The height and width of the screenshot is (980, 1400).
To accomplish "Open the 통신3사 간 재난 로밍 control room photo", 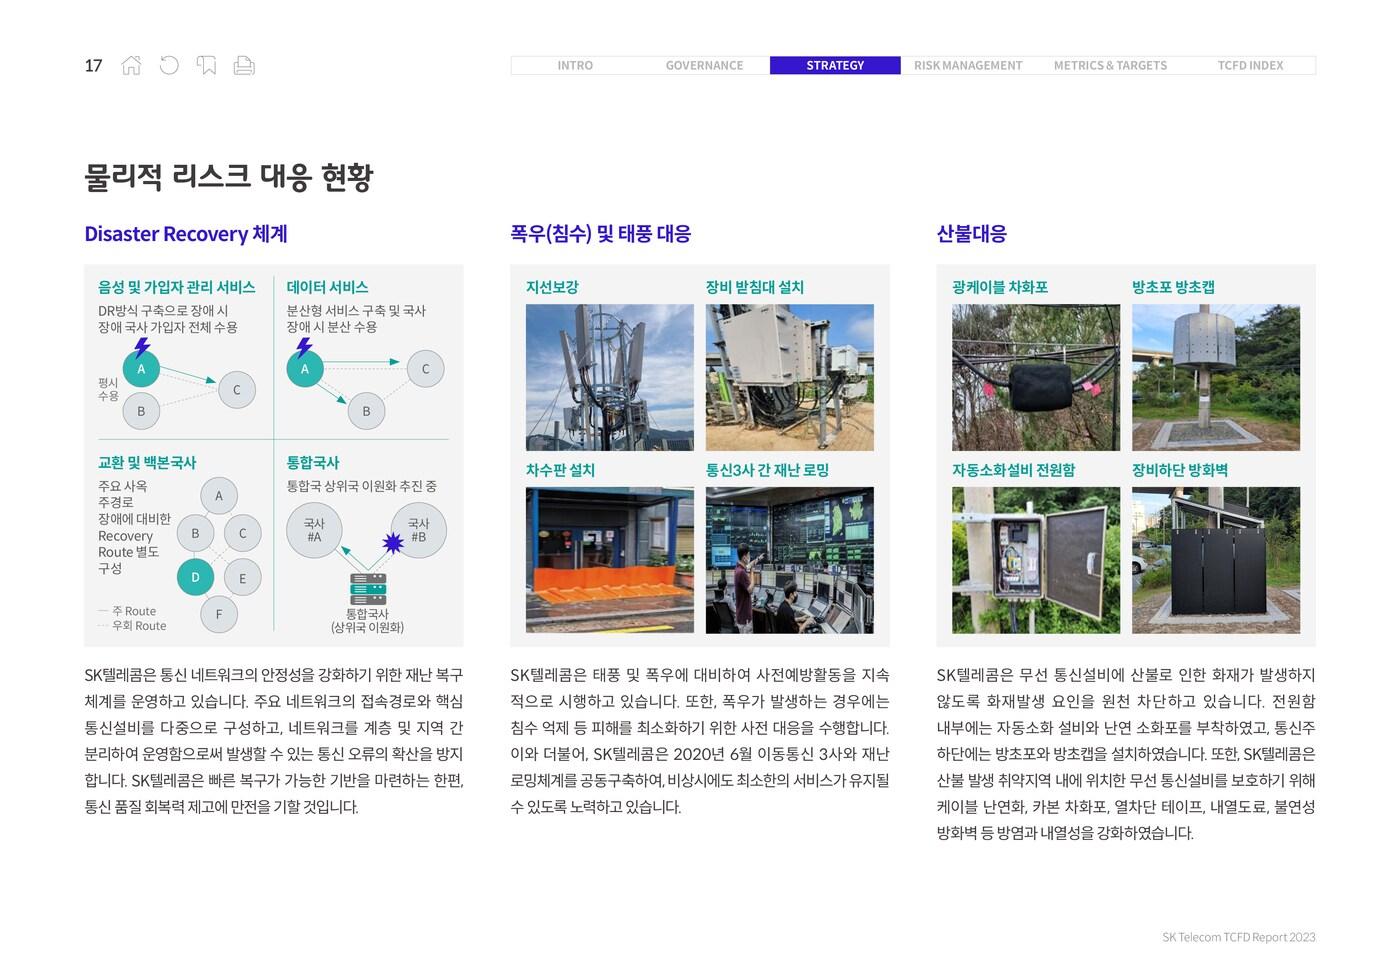I will point(789,560).
